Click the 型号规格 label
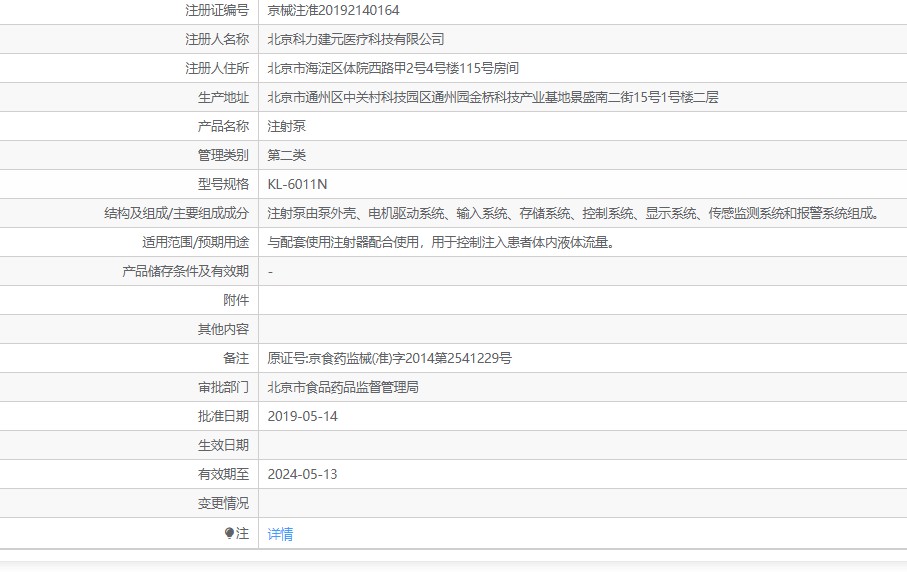This screenshot has width=907, height=572. [223, 184]
